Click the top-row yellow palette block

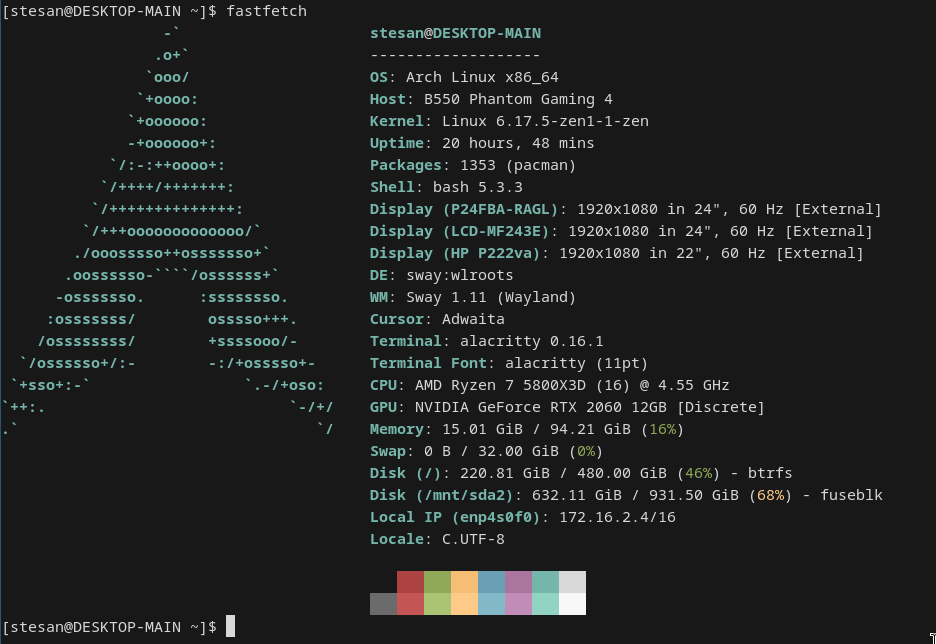pos(464,582)
